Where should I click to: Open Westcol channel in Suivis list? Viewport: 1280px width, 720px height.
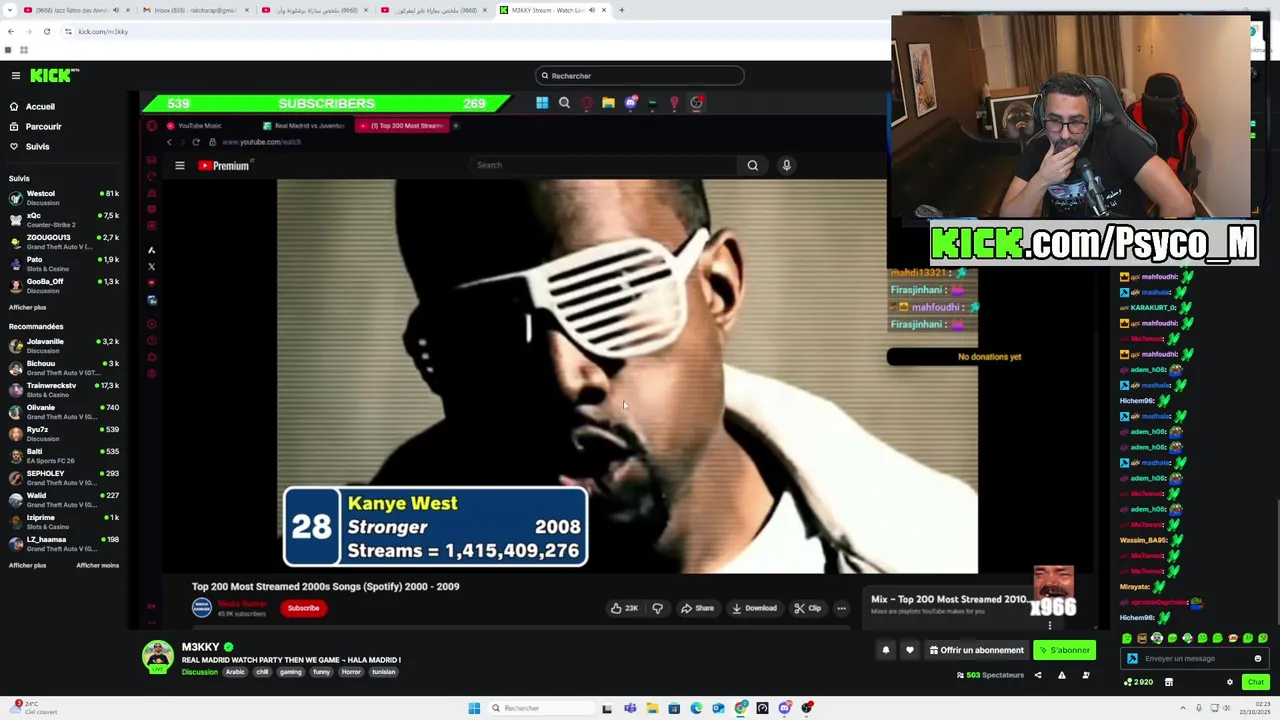click(62, 197)
